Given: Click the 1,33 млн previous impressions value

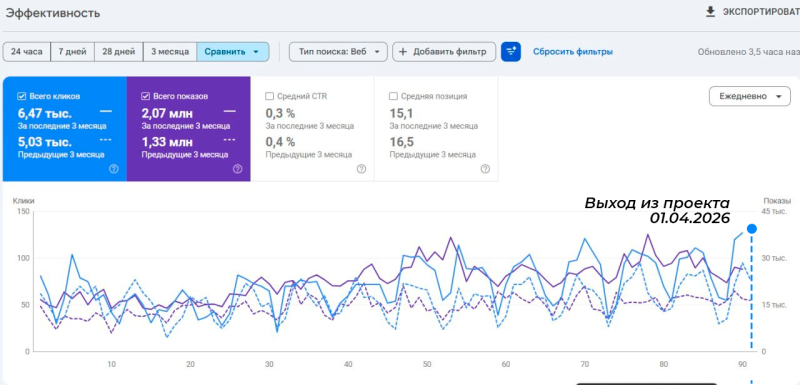Looking at the screenshot, I should click(x=167, y=142).
